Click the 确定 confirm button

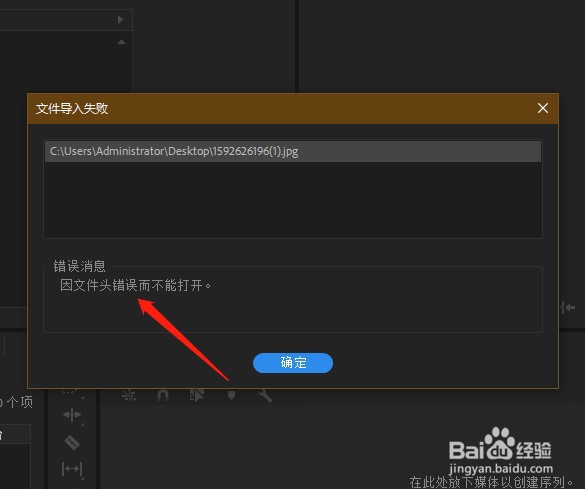click(x=293, y=363)
